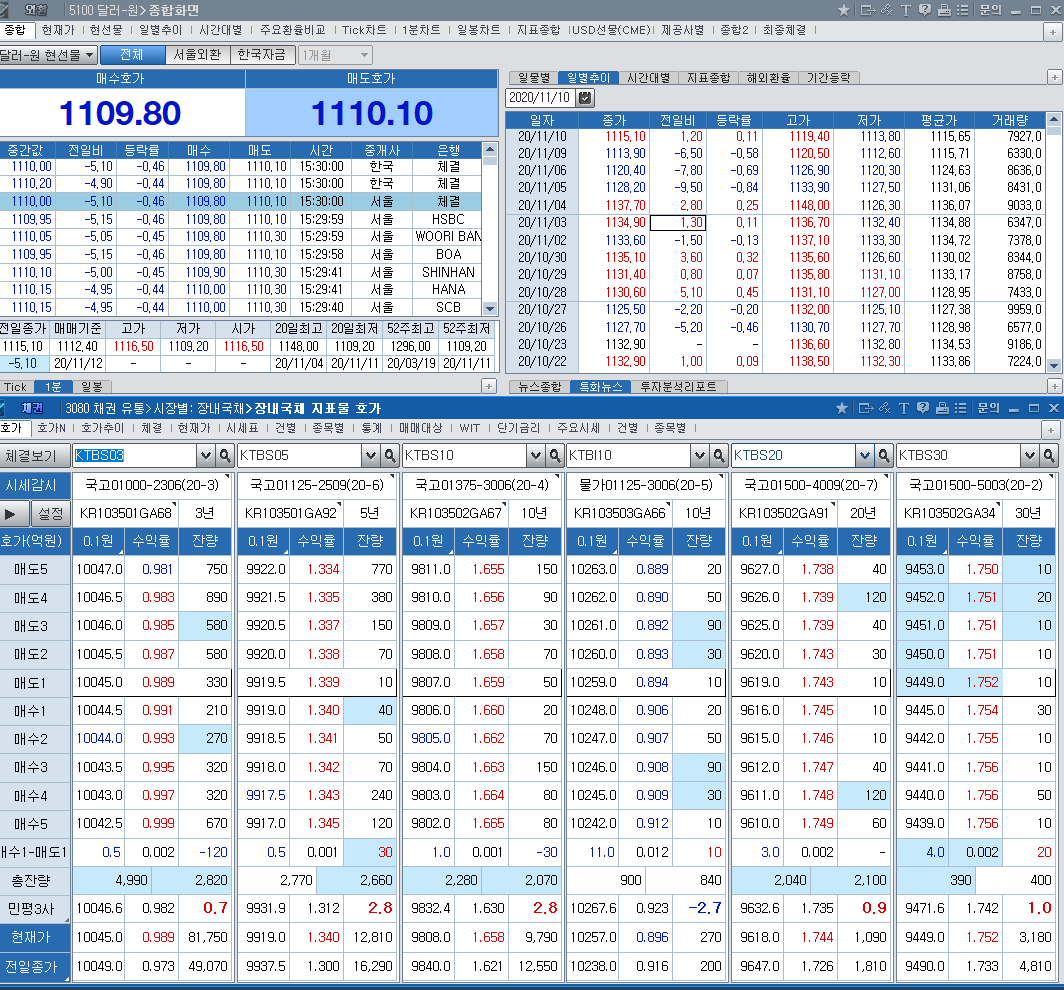Image resolution: width=1064 pixels, height=990 pixels.
Task: Open the calendar picker beside date 2020/11/10
Action: point(585,98)
